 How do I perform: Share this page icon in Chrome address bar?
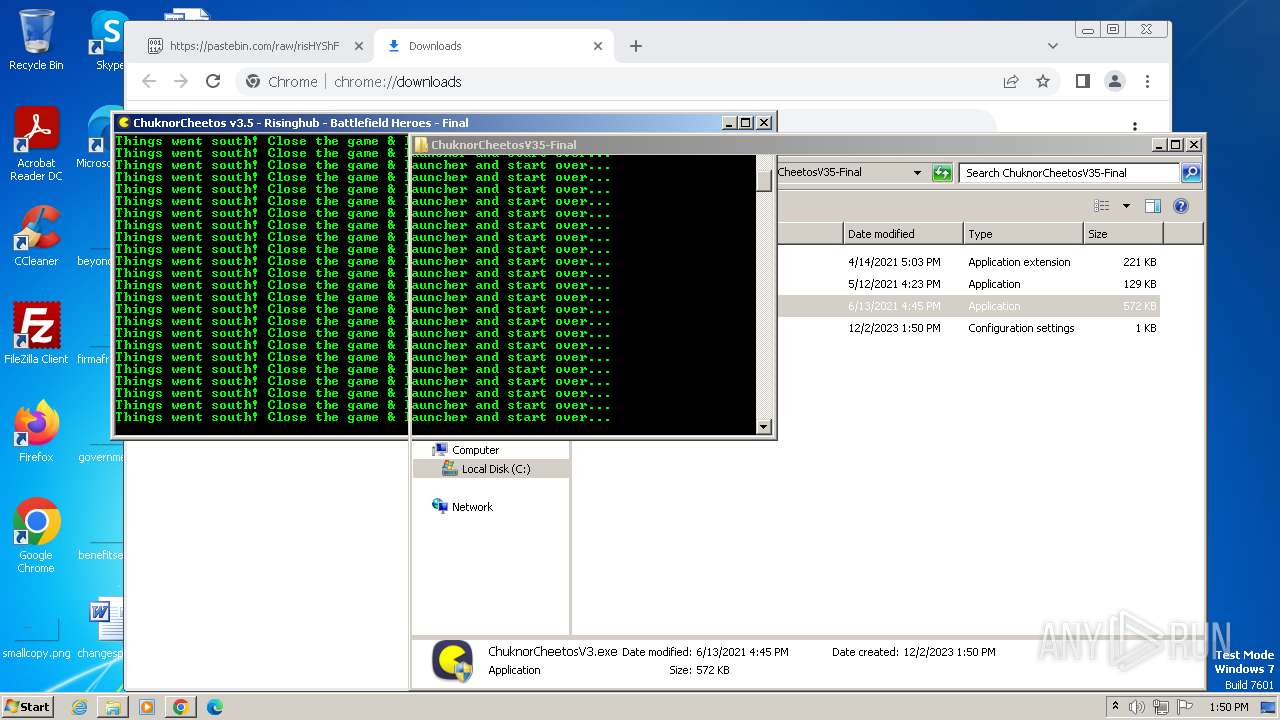[x=1011, y=82]
